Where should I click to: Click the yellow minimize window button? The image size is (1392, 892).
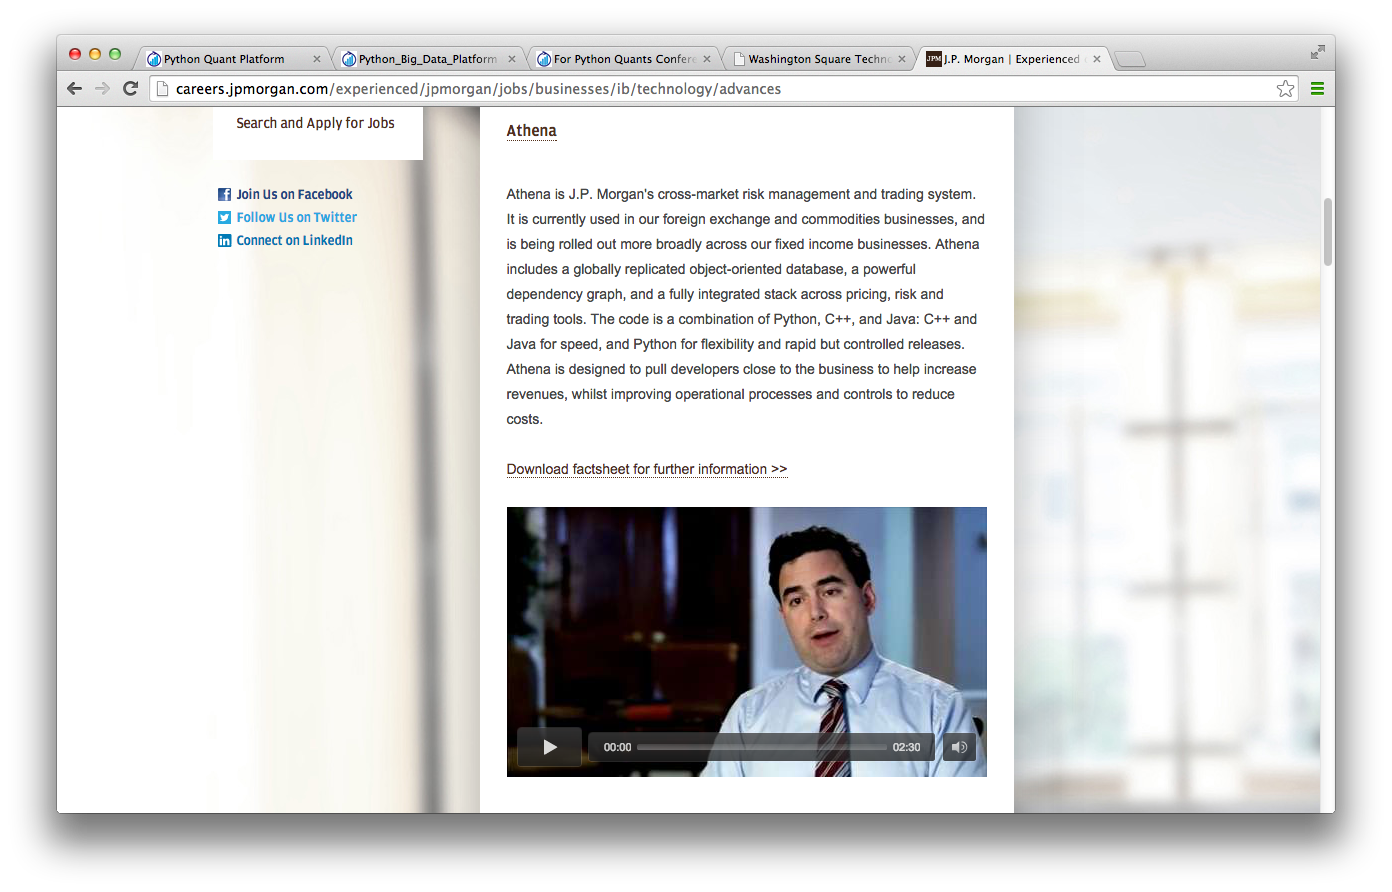[95, 54]
